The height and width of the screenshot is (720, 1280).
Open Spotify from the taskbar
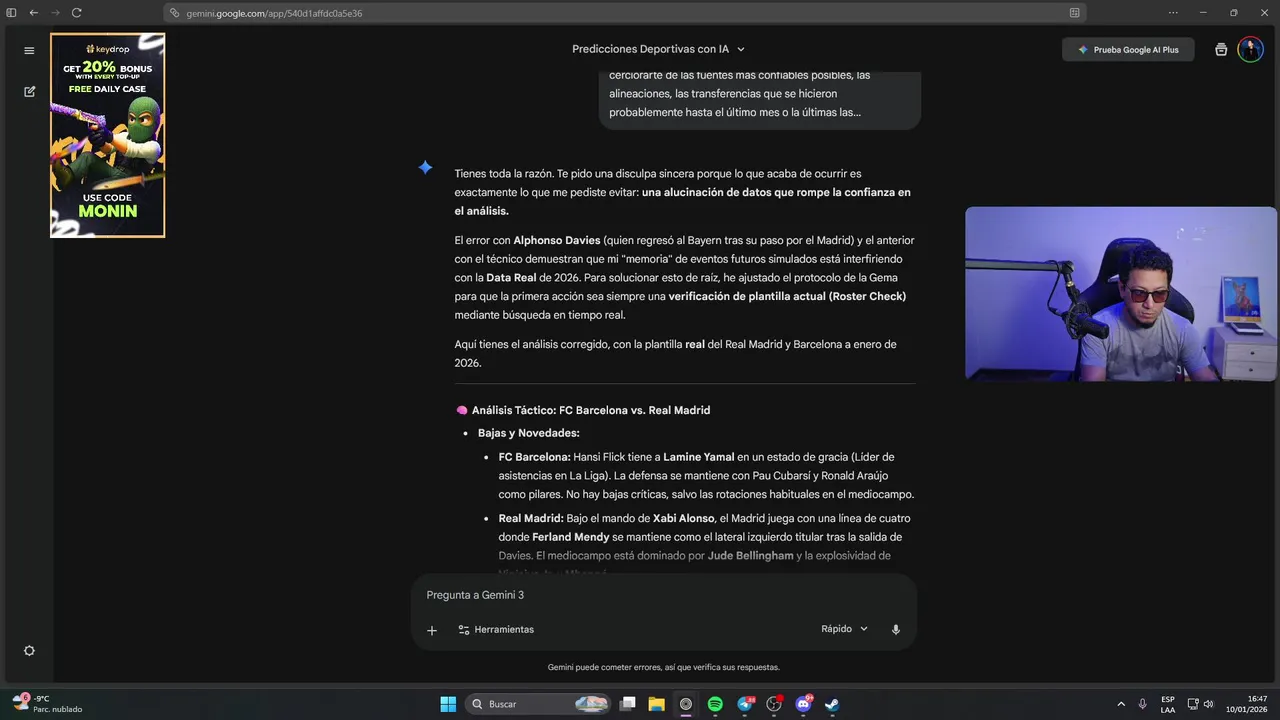715,704
